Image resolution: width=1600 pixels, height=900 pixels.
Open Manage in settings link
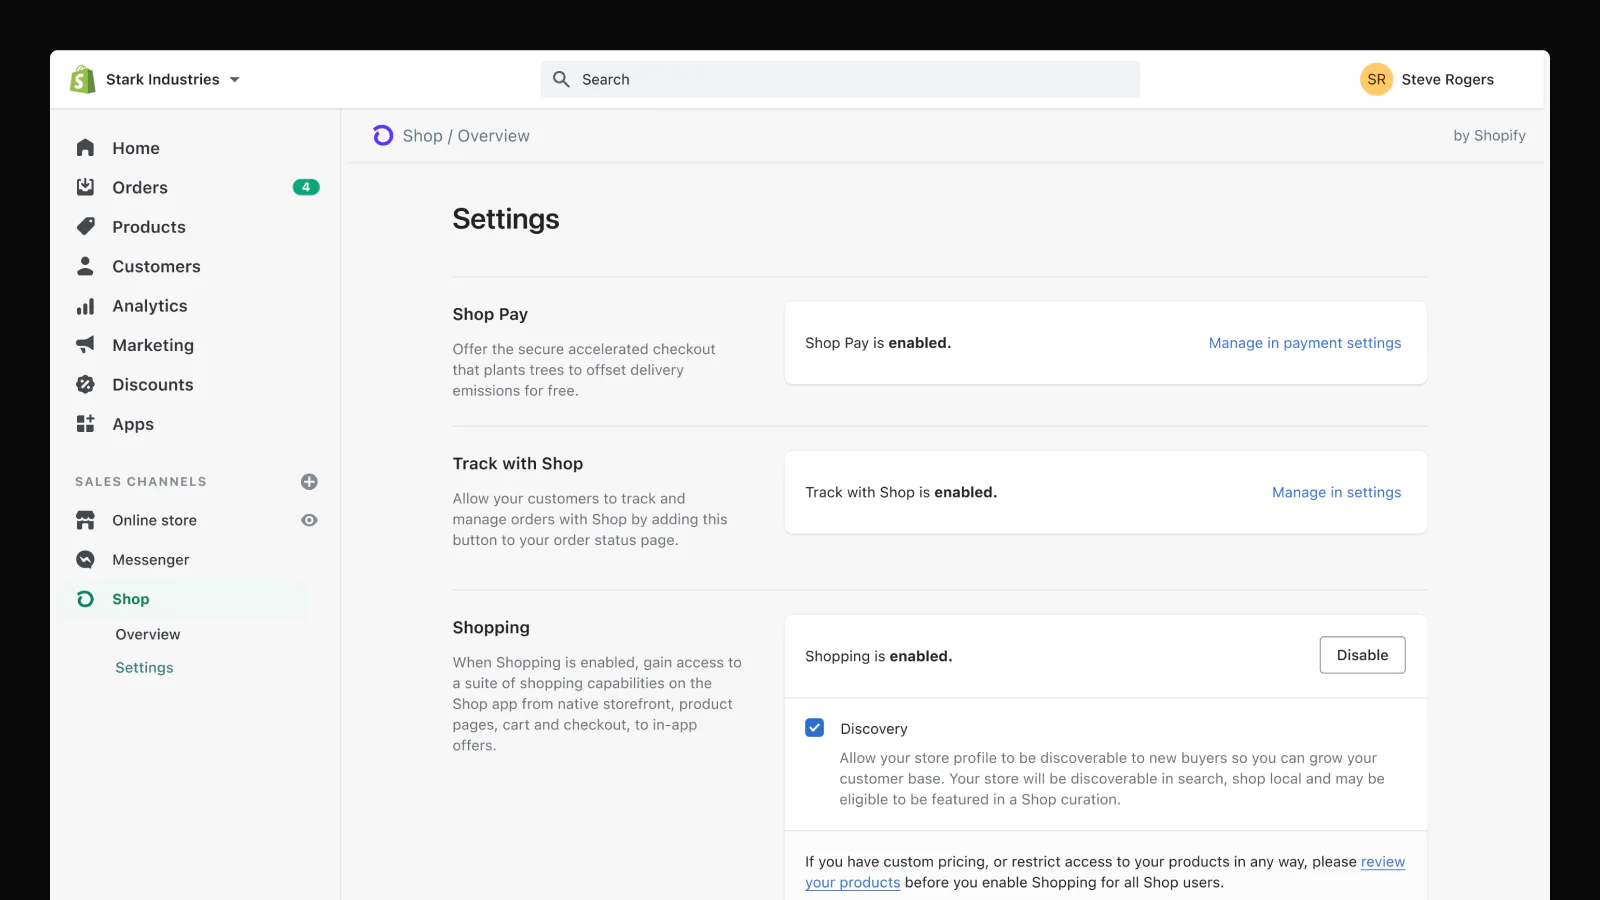pyautogui.click(x=1336, y=492)
